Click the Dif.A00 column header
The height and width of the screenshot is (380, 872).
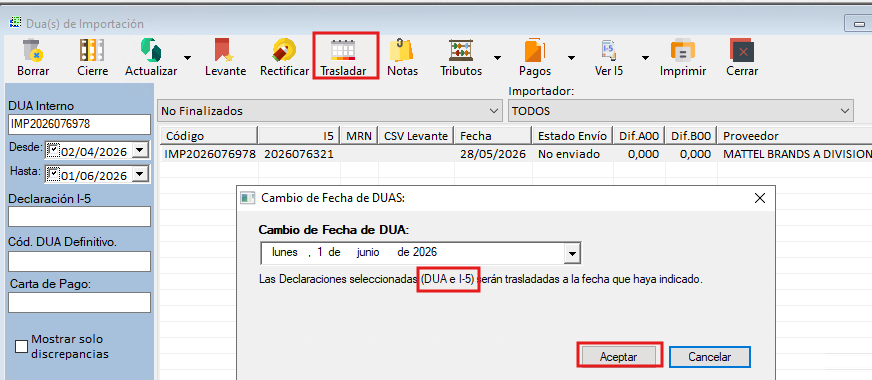pos(639,136)
